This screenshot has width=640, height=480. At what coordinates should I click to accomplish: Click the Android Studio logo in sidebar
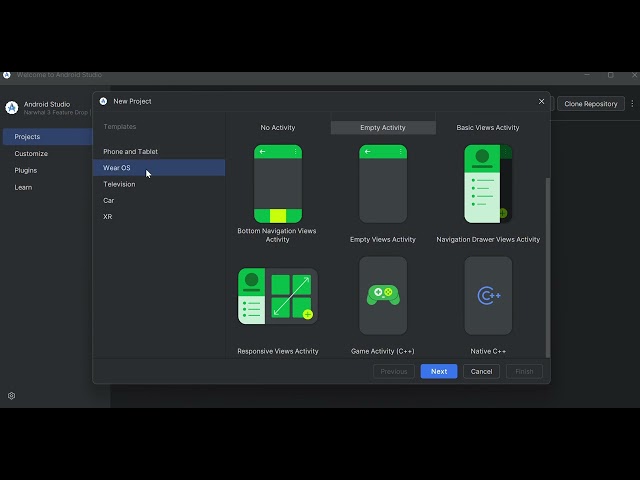[12, 108]
